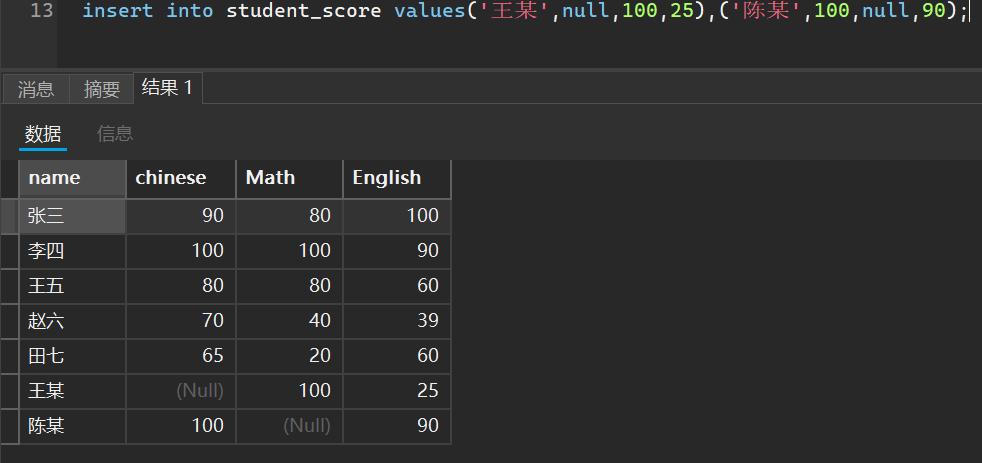Click 田七's Math score 20

click(289, 356)
